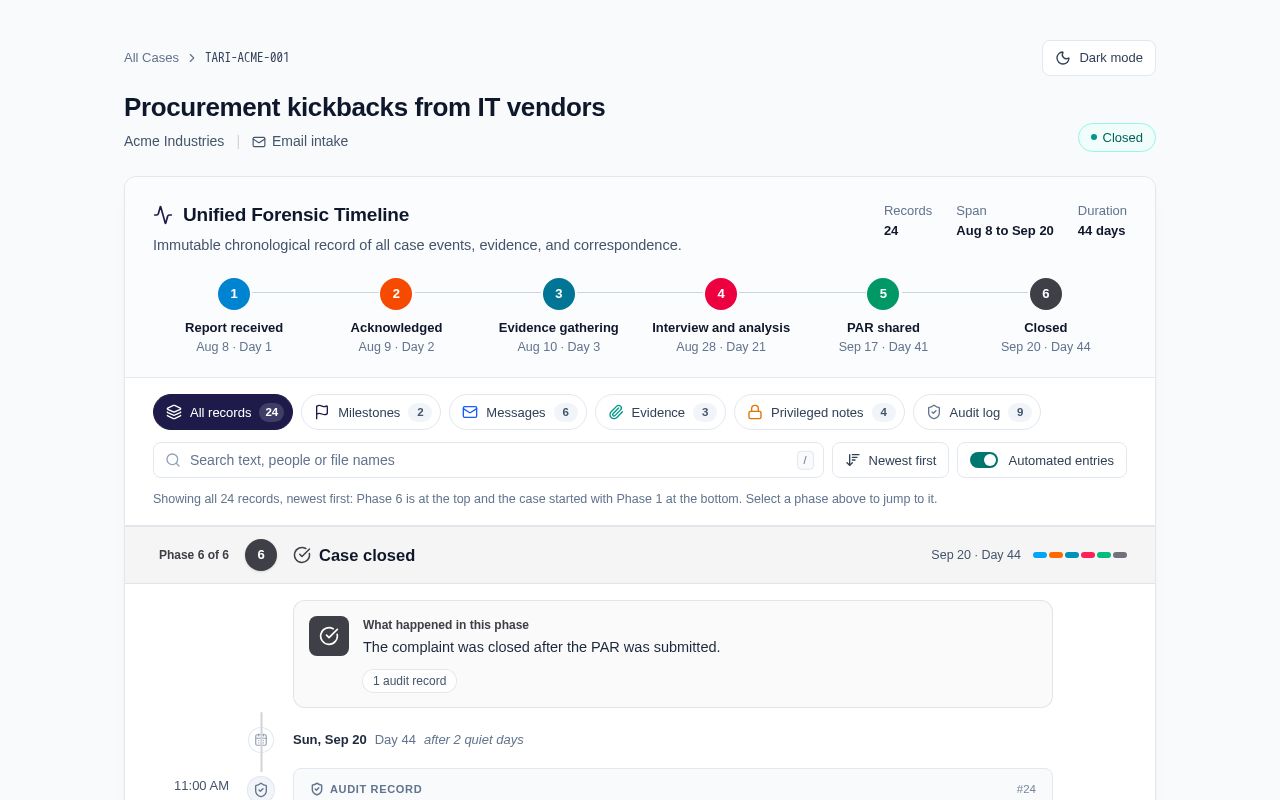
Task: Click the flag icon in Milestones tab
Action: (322, 412)
